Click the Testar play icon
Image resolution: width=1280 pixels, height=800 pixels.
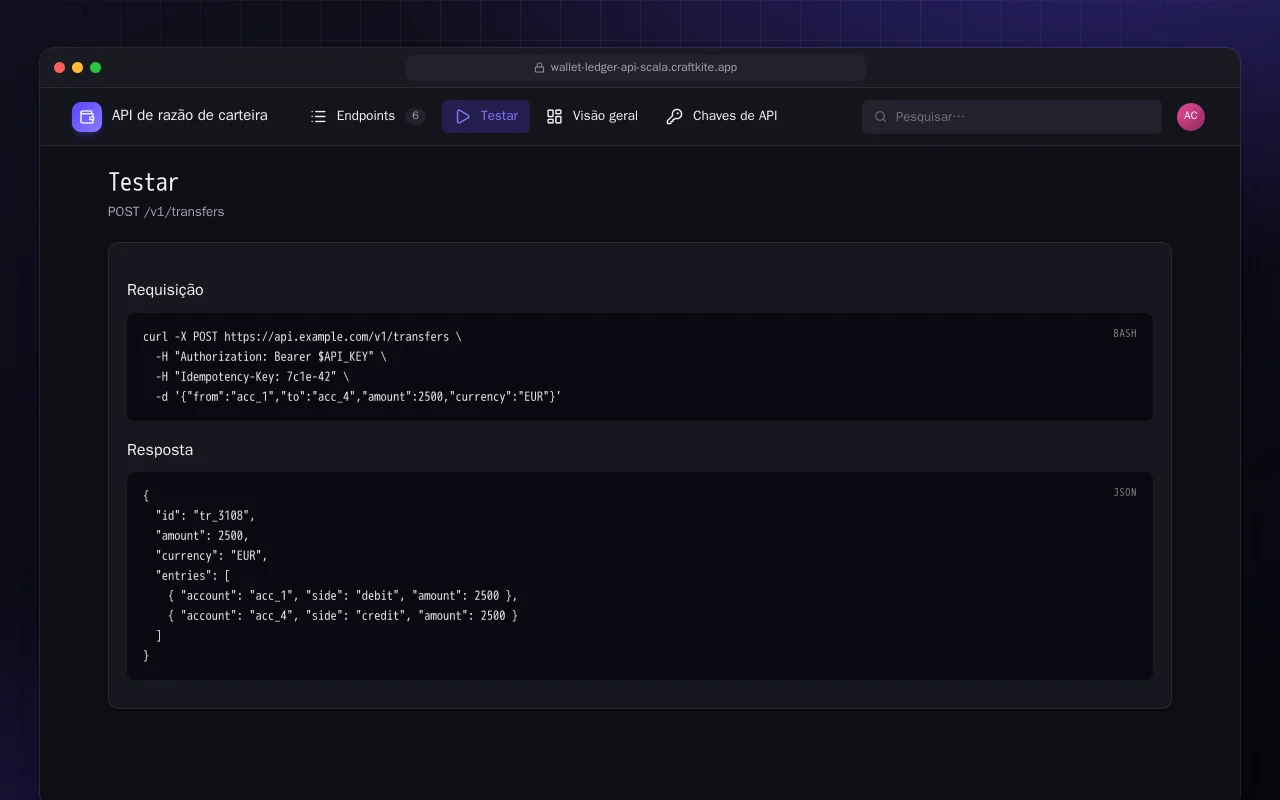(x=463, y=116)
